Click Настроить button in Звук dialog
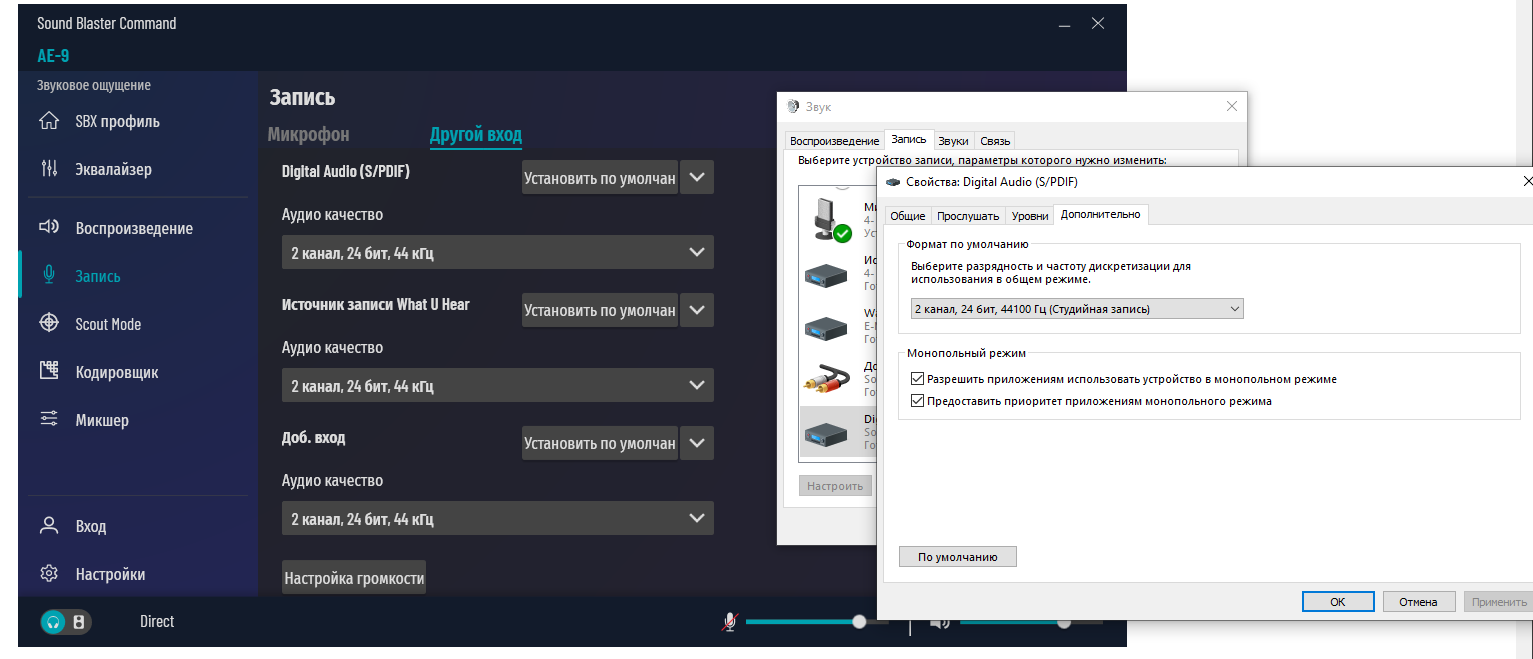 click(835, 486)
